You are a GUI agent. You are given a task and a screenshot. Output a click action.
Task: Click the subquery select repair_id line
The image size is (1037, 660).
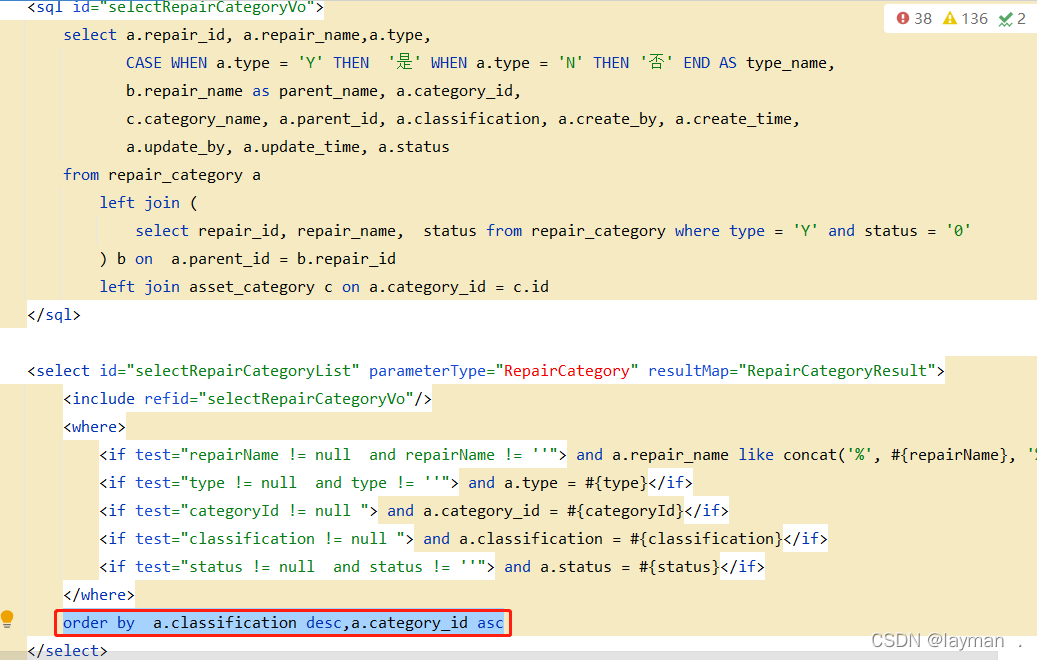coord(553,231)
